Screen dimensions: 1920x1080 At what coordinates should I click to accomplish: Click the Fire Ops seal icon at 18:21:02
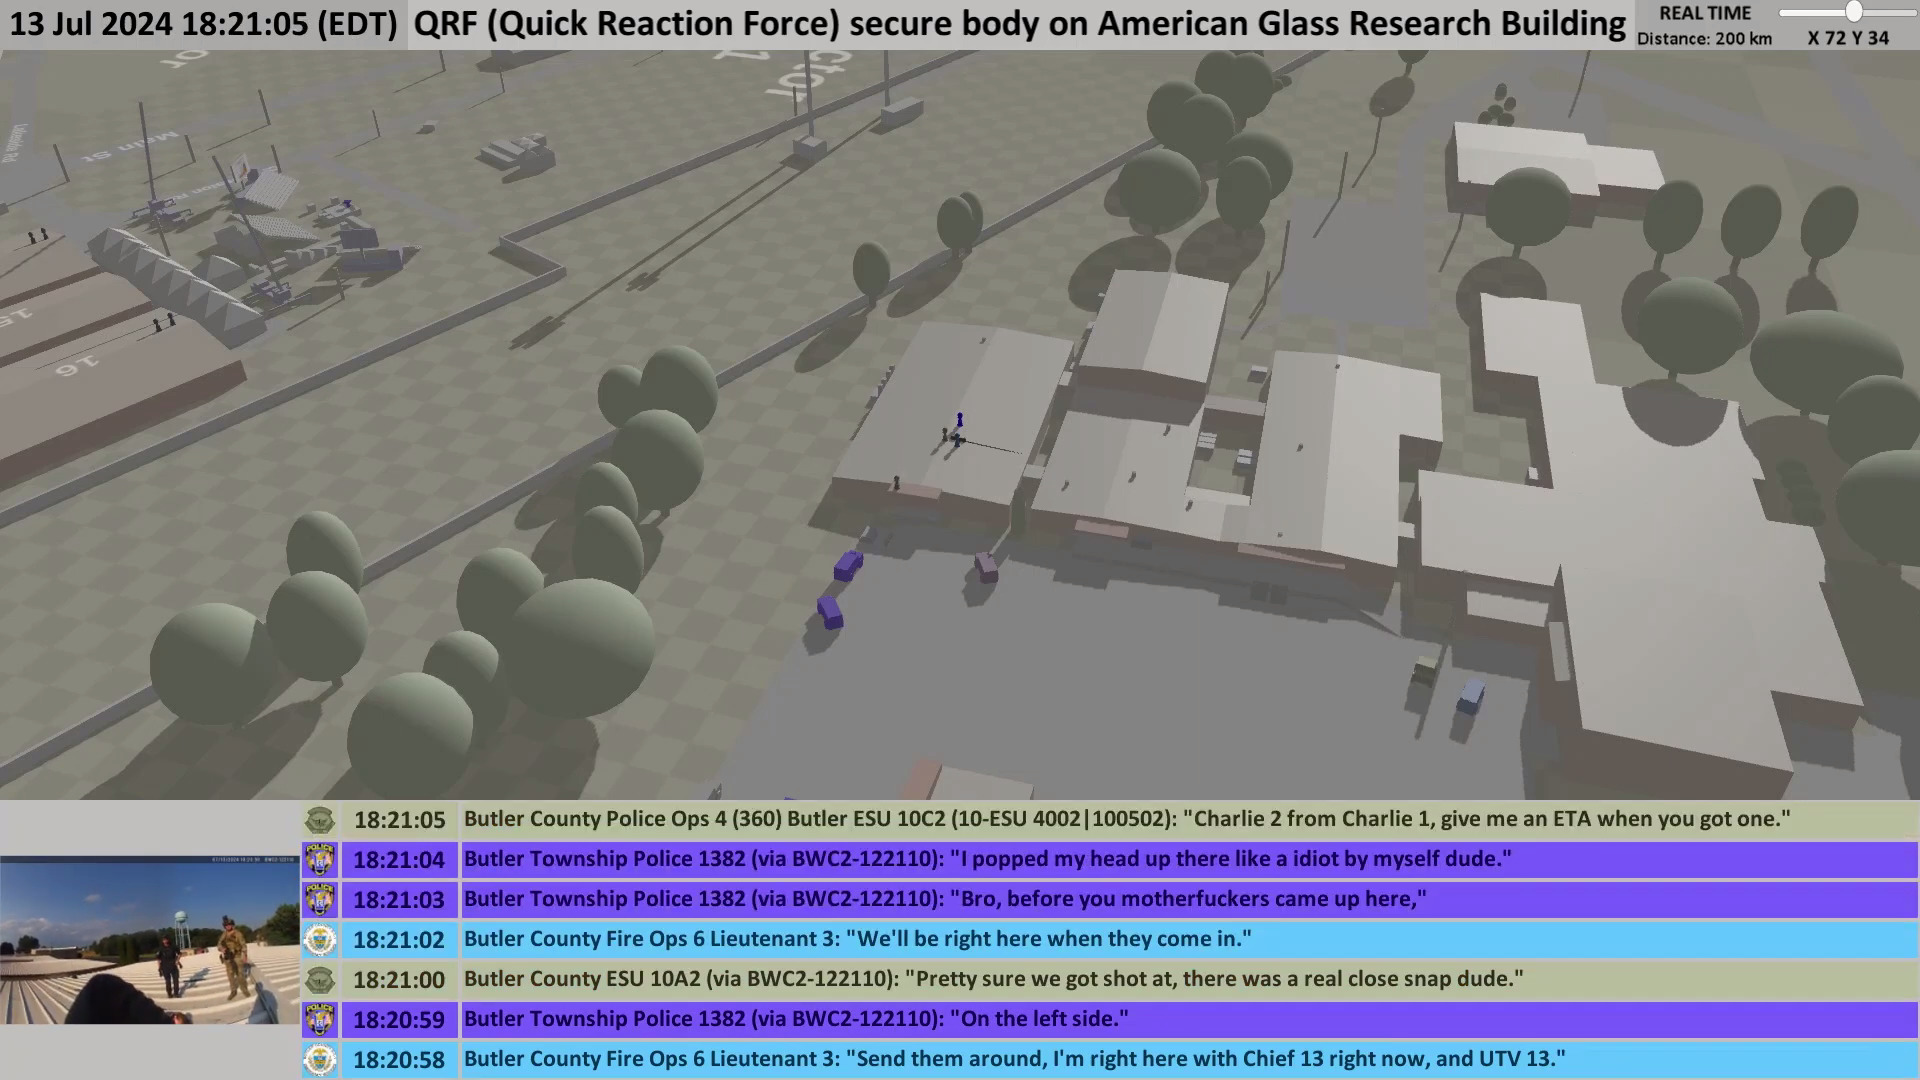[320, 940]
